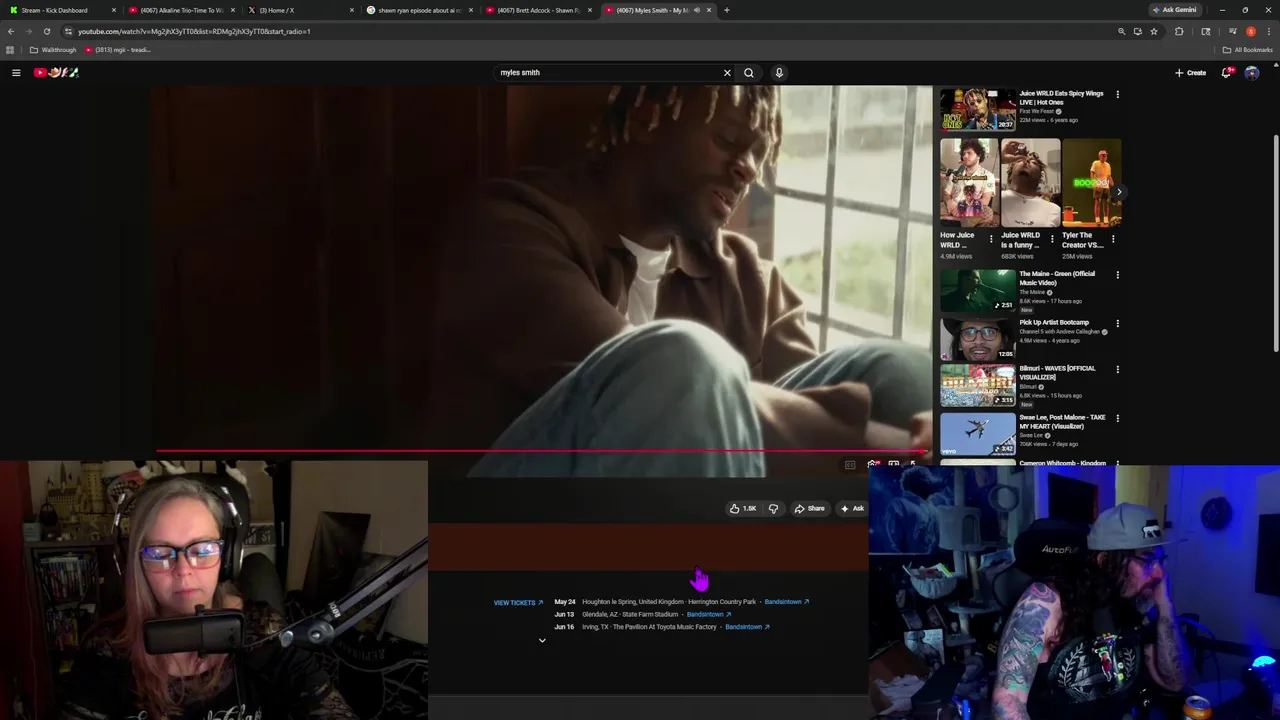Image resolution: width=1280 pixels, height=720 pixels.
Task: Like the video with 1.5K likes
Action: [742, 508]
